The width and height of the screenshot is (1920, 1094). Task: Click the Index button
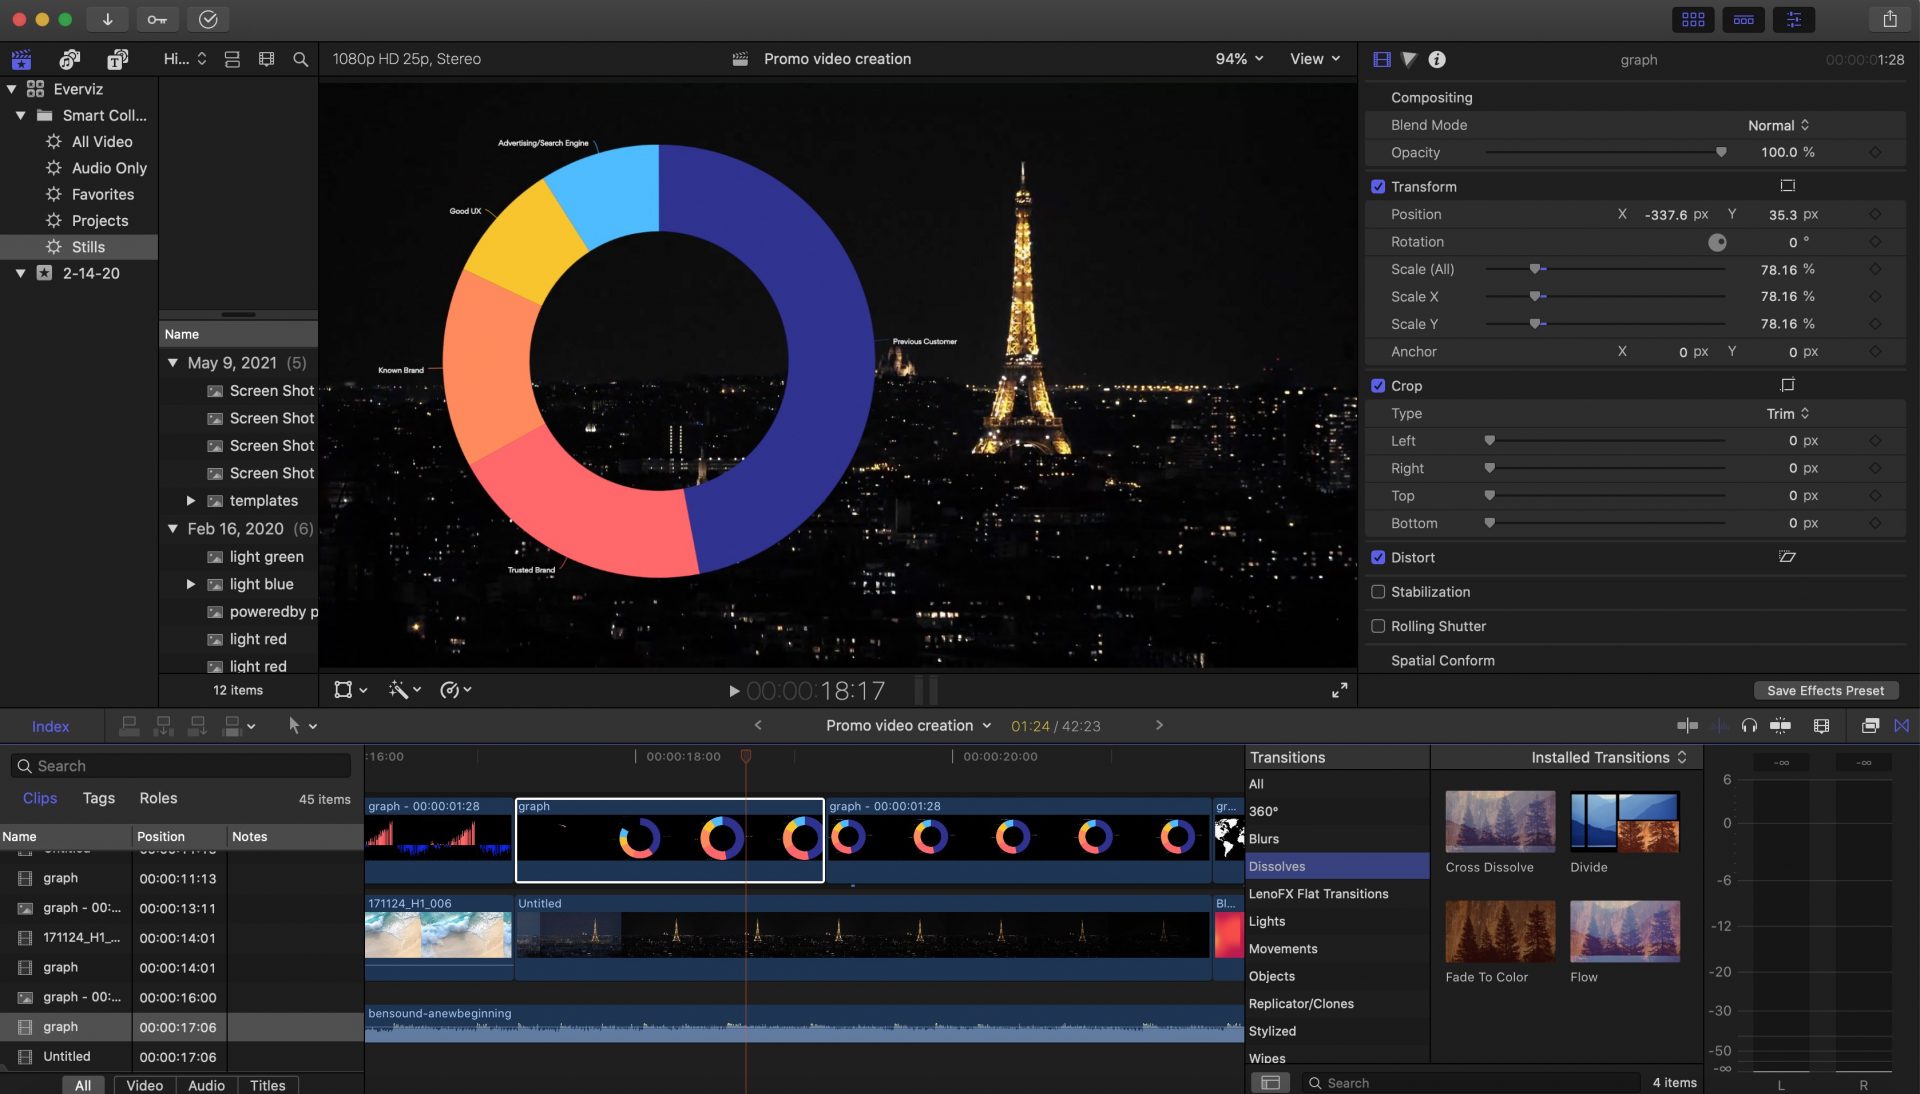click(x=50, y=726)
